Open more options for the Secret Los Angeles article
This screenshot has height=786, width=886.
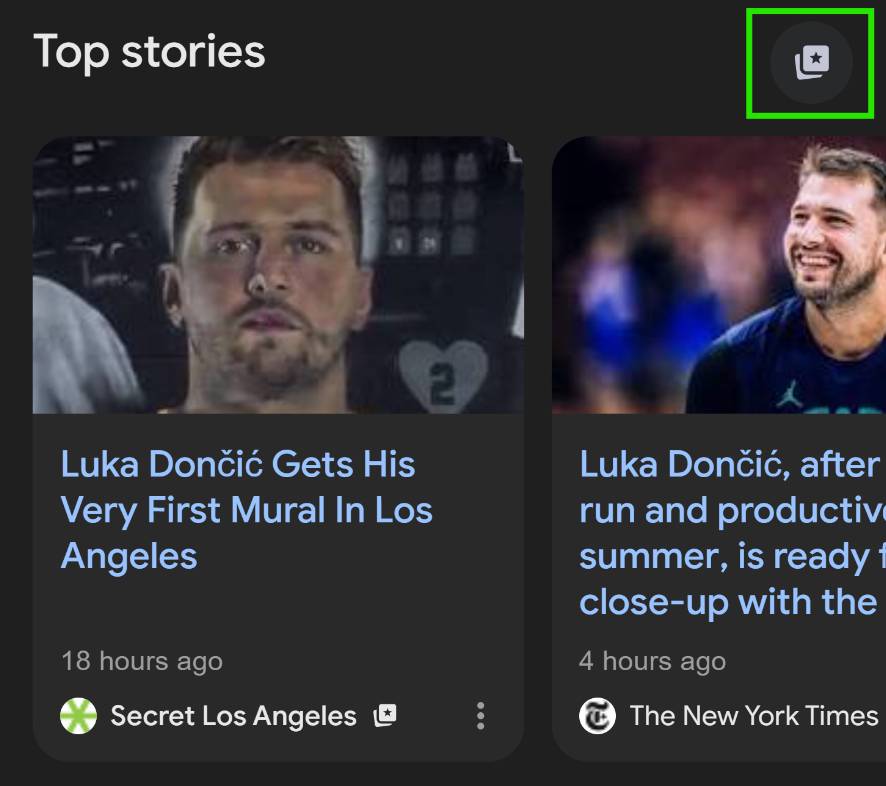(x=481, y=716)
